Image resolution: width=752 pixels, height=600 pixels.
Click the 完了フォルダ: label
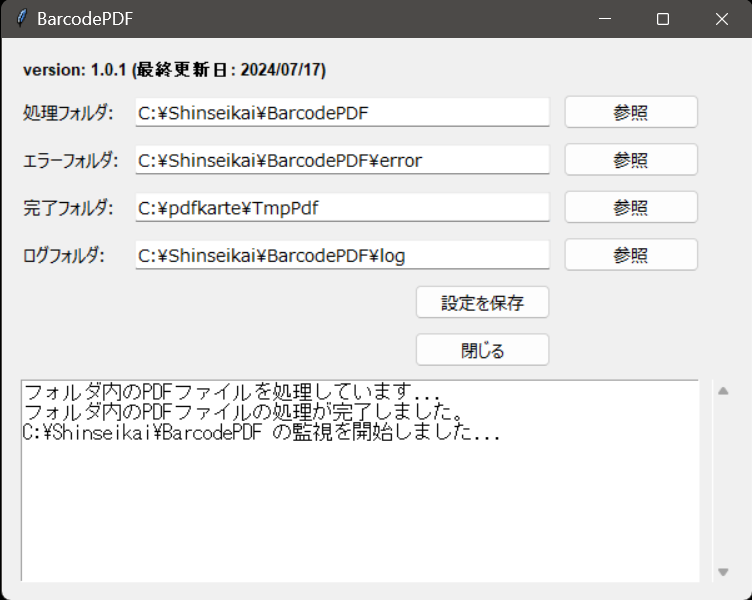pyautogui.click(x=68, y=208)
